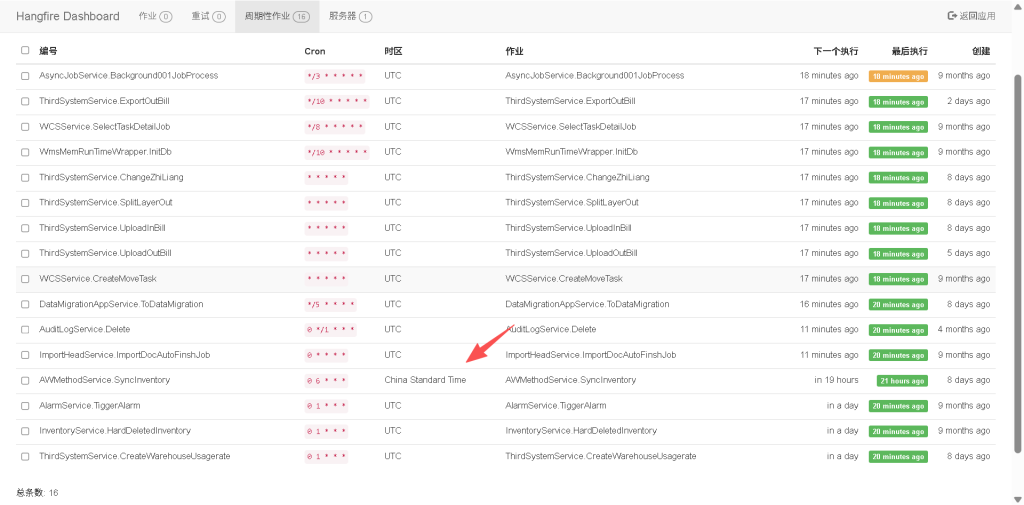Click the vertical page scrollbar
Screen dimensions: 1024x505
tap(1018, 250)
